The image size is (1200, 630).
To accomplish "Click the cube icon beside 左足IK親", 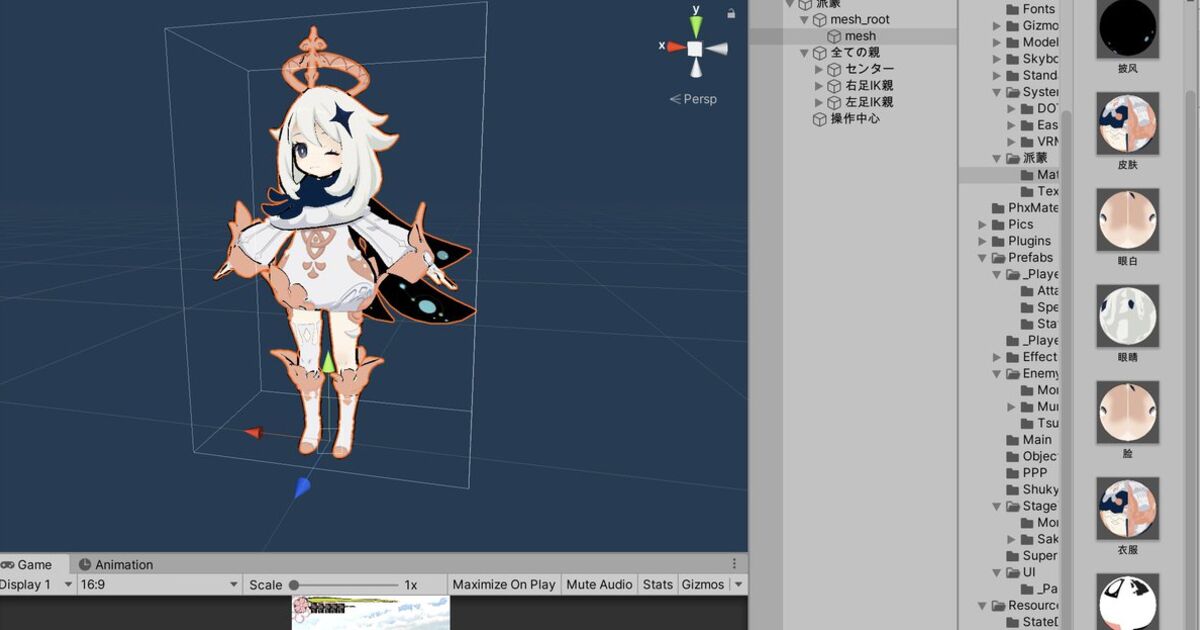I will click(835, 102).
